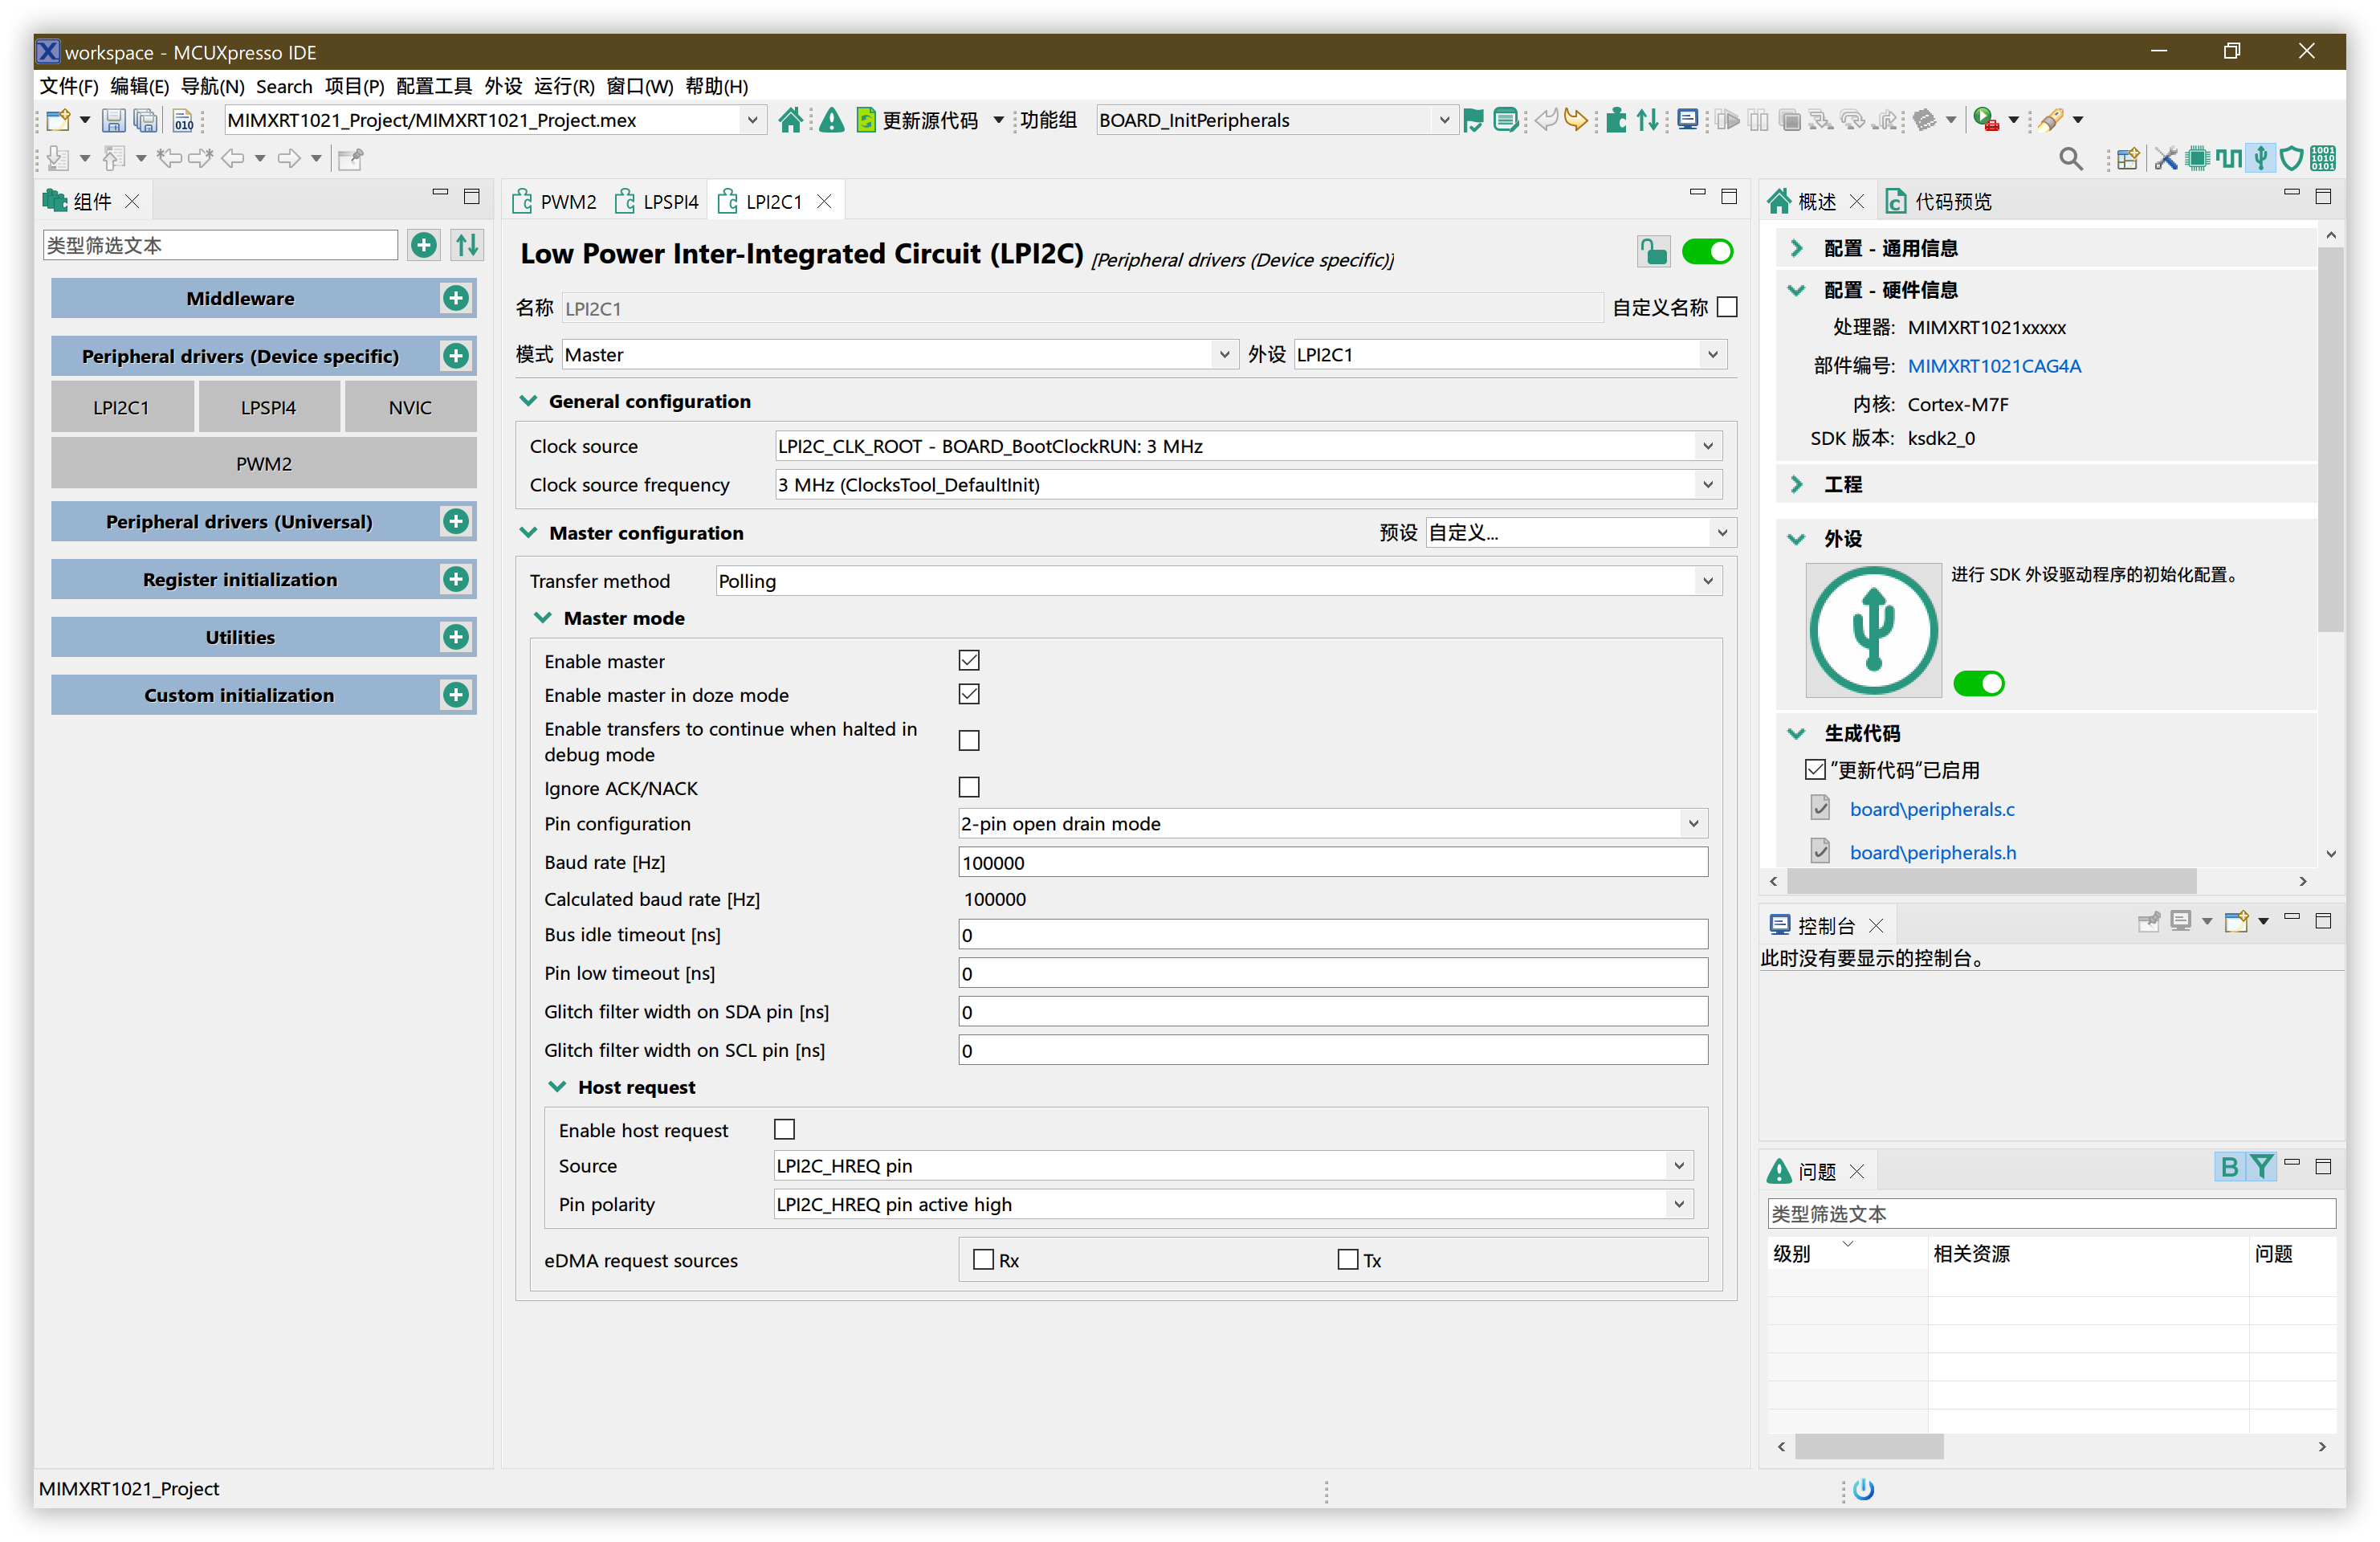The image size is (2380, 1542).
Task: Open the warning problems toolbar icon
Action: 831,120
